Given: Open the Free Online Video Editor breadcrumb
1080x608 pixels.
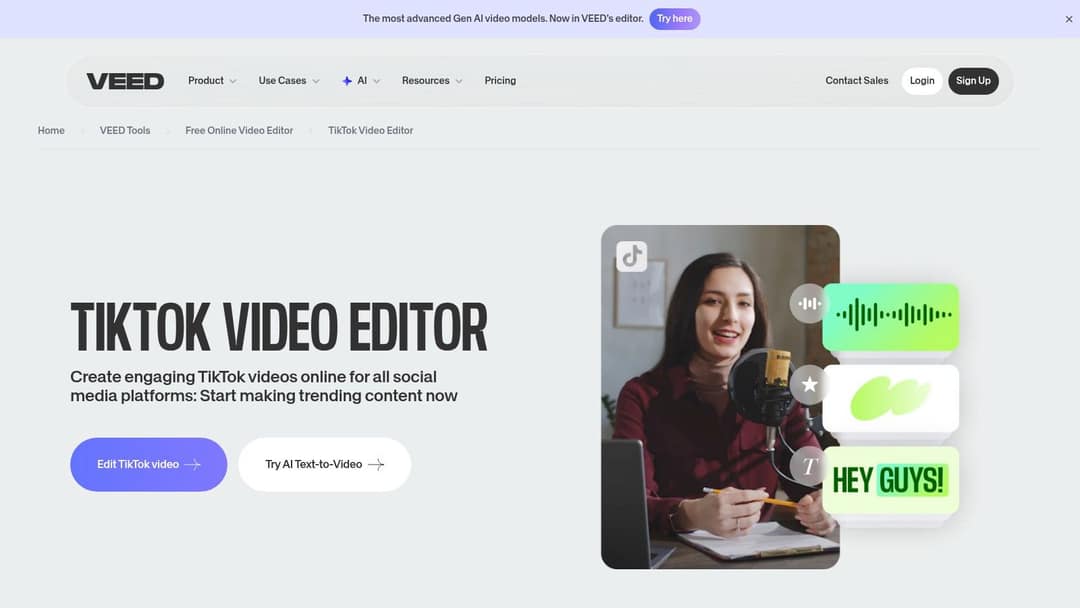Looking at the screenshot, I should point(239,130).
